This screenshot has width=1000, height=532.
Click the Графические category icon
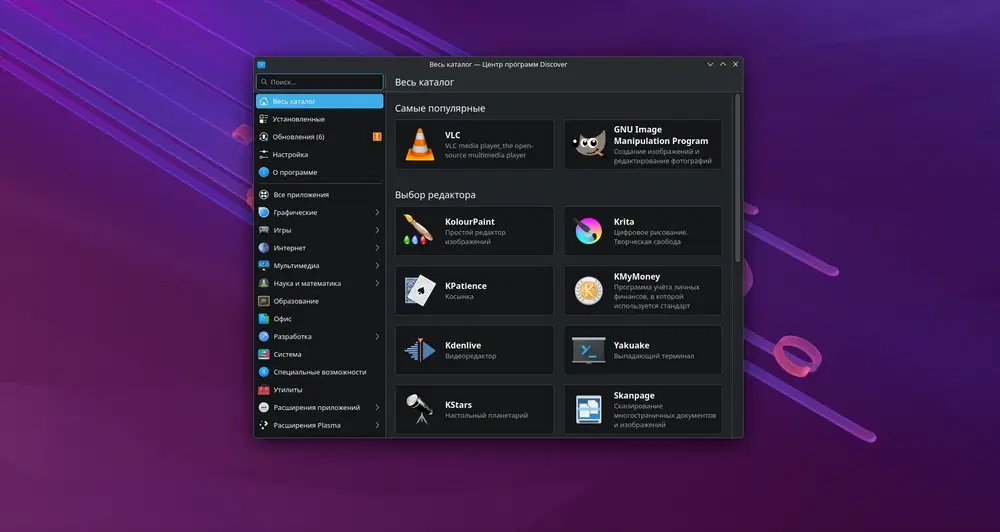(263, 212)
